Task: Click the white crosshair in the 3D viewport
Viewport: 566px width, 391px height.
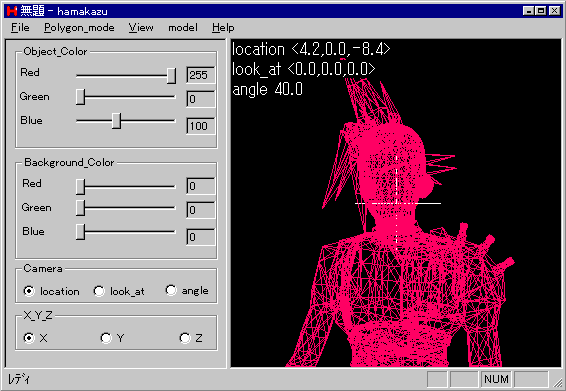Action: pyautogui.click(x=397, y=203)
